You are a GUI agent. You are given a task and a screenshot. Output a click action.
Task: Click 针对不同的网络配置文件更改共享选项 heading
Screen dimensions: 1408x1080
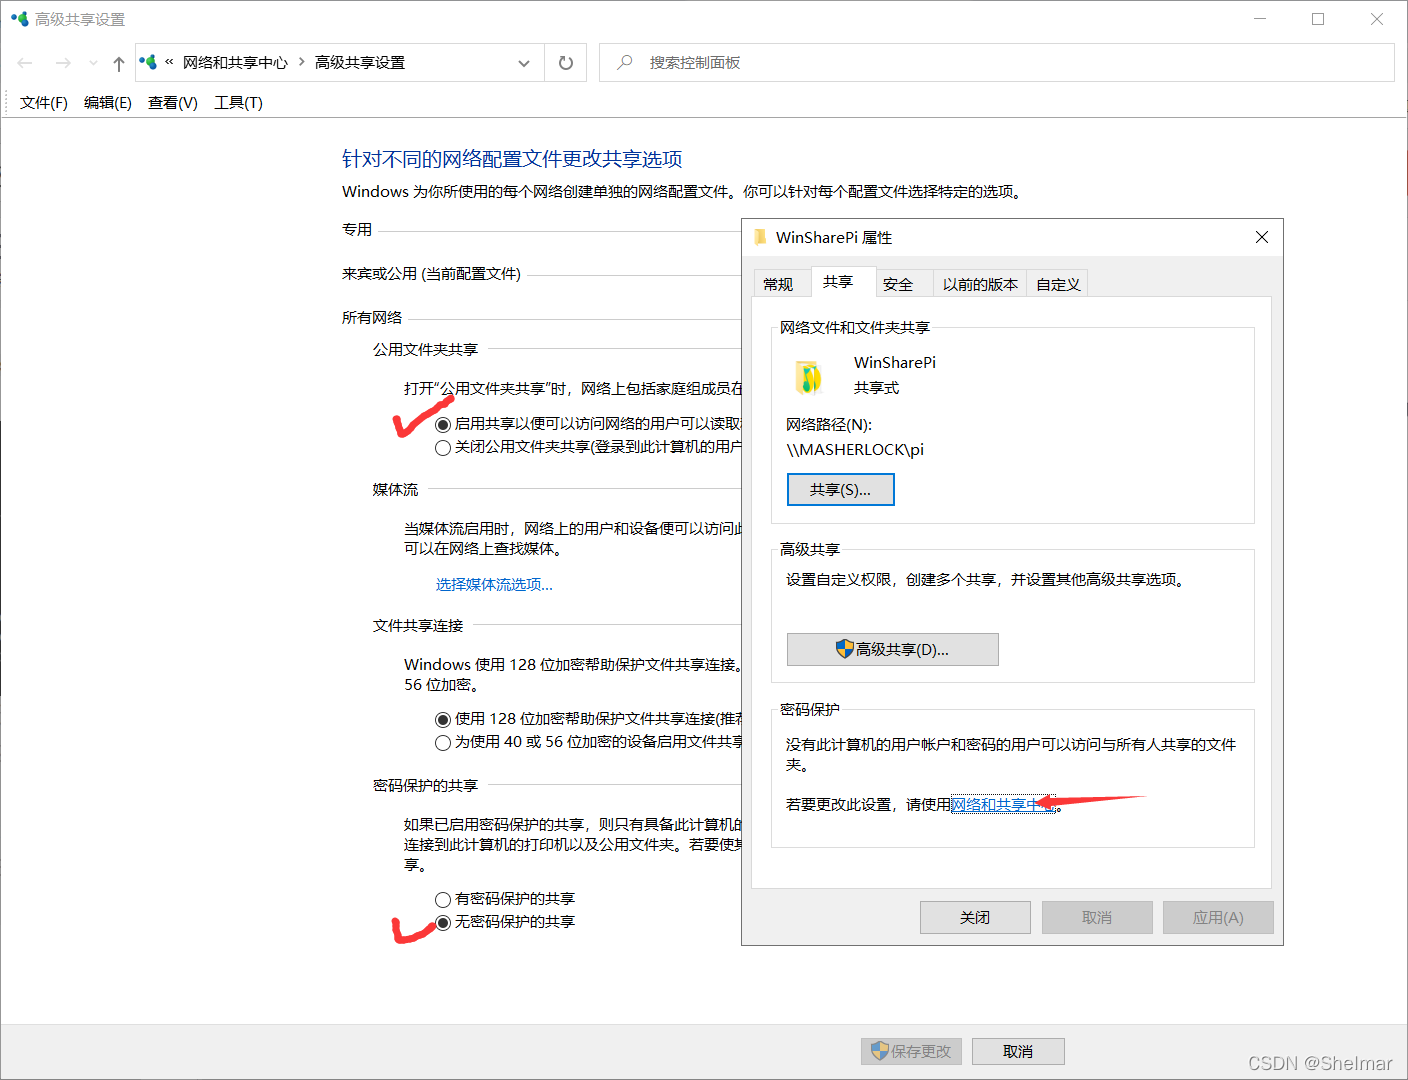[x=512, y=158]
